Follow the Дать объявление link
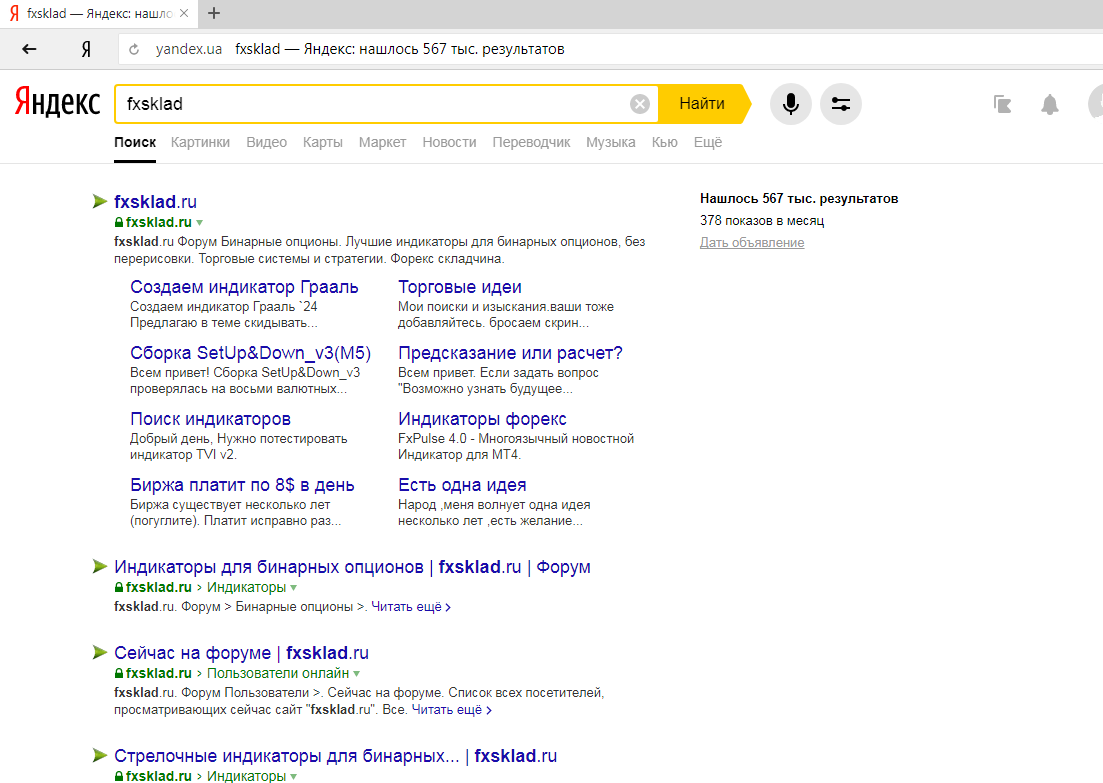This screenshot has height=783, width=1103. (752, 243)
